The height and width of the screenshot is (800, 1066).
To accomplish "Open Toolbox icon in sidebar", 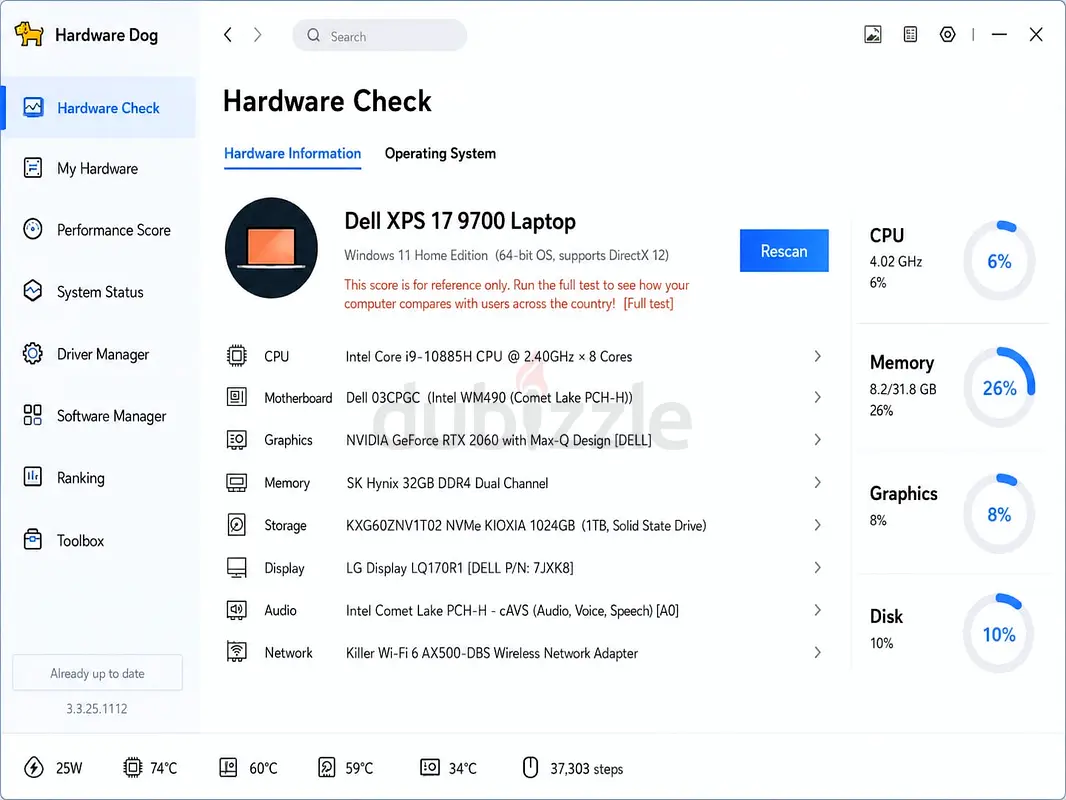I will click(33, 540).
